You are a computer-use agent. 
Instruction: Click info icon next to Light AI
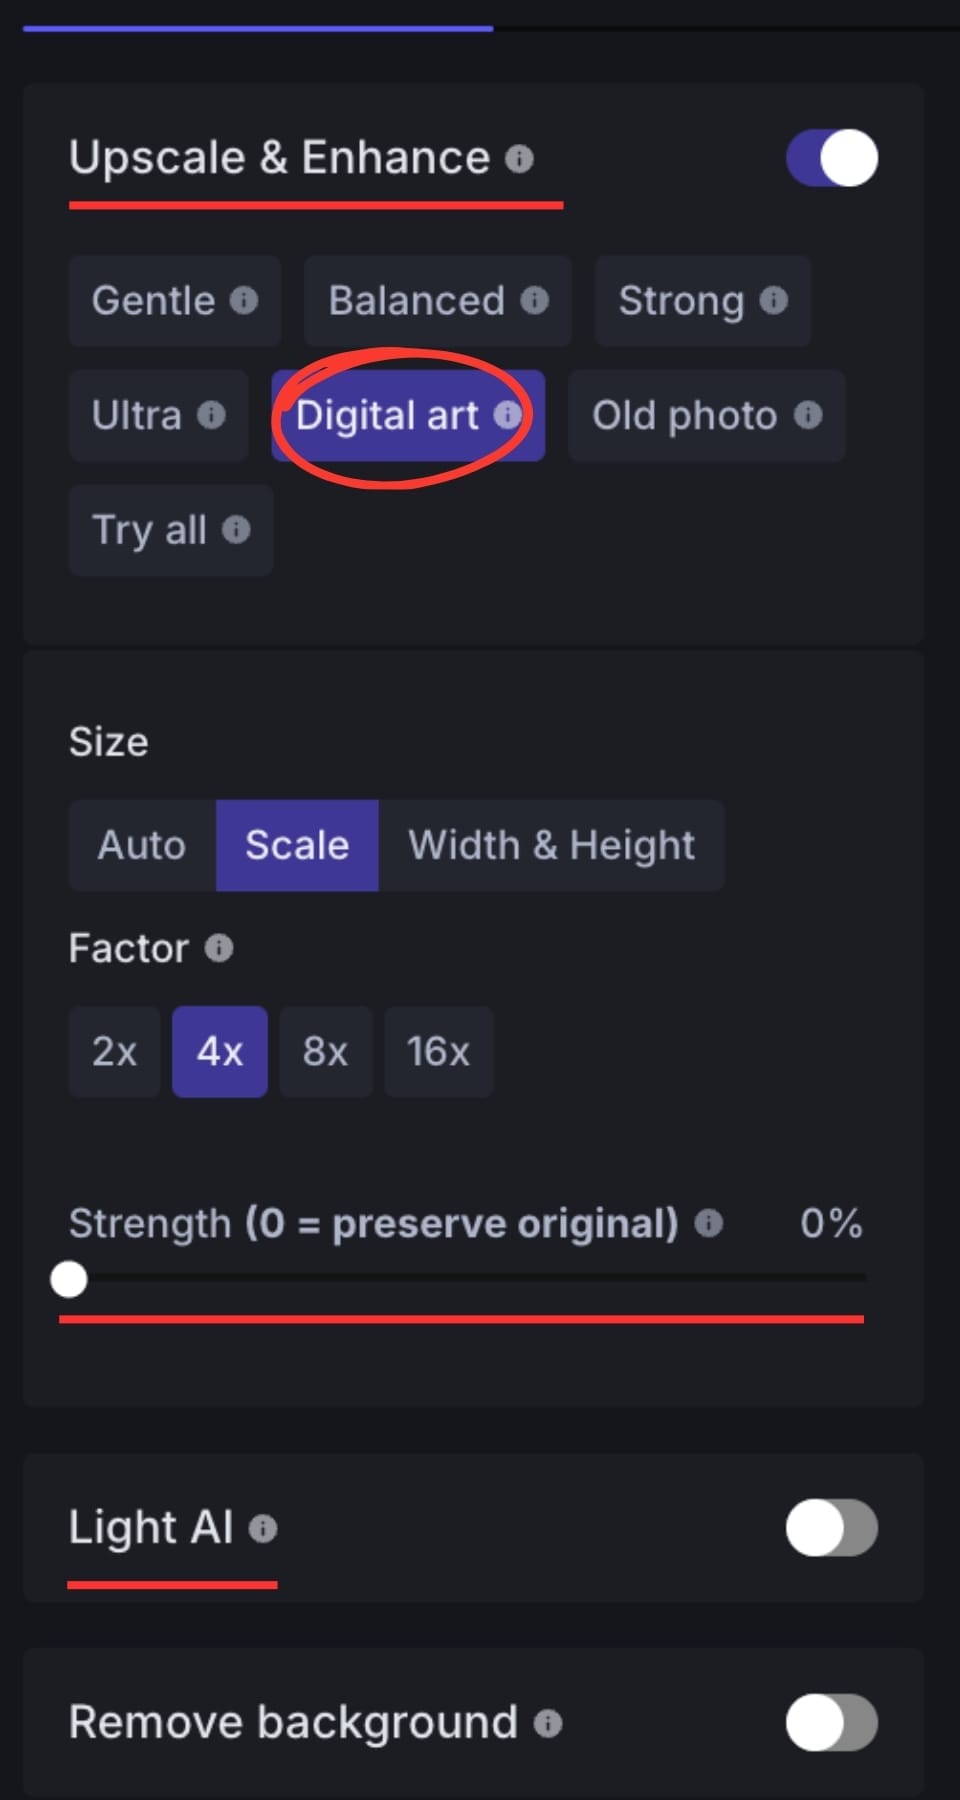[x=263, y=1529]
